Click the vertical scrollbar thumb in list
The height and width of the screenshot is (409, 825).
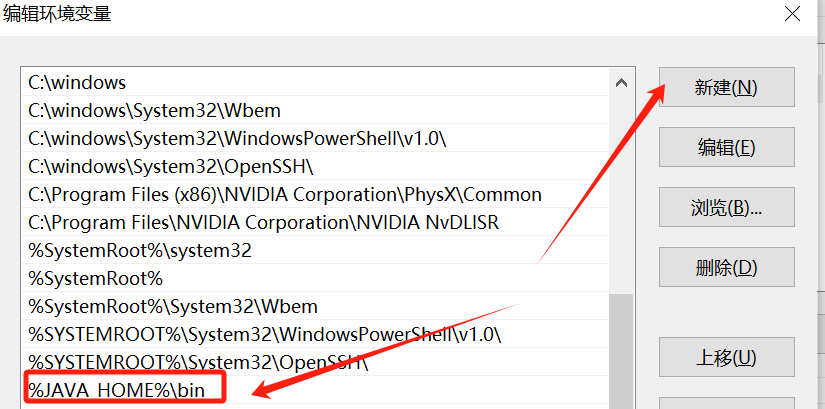pos(621,351)
